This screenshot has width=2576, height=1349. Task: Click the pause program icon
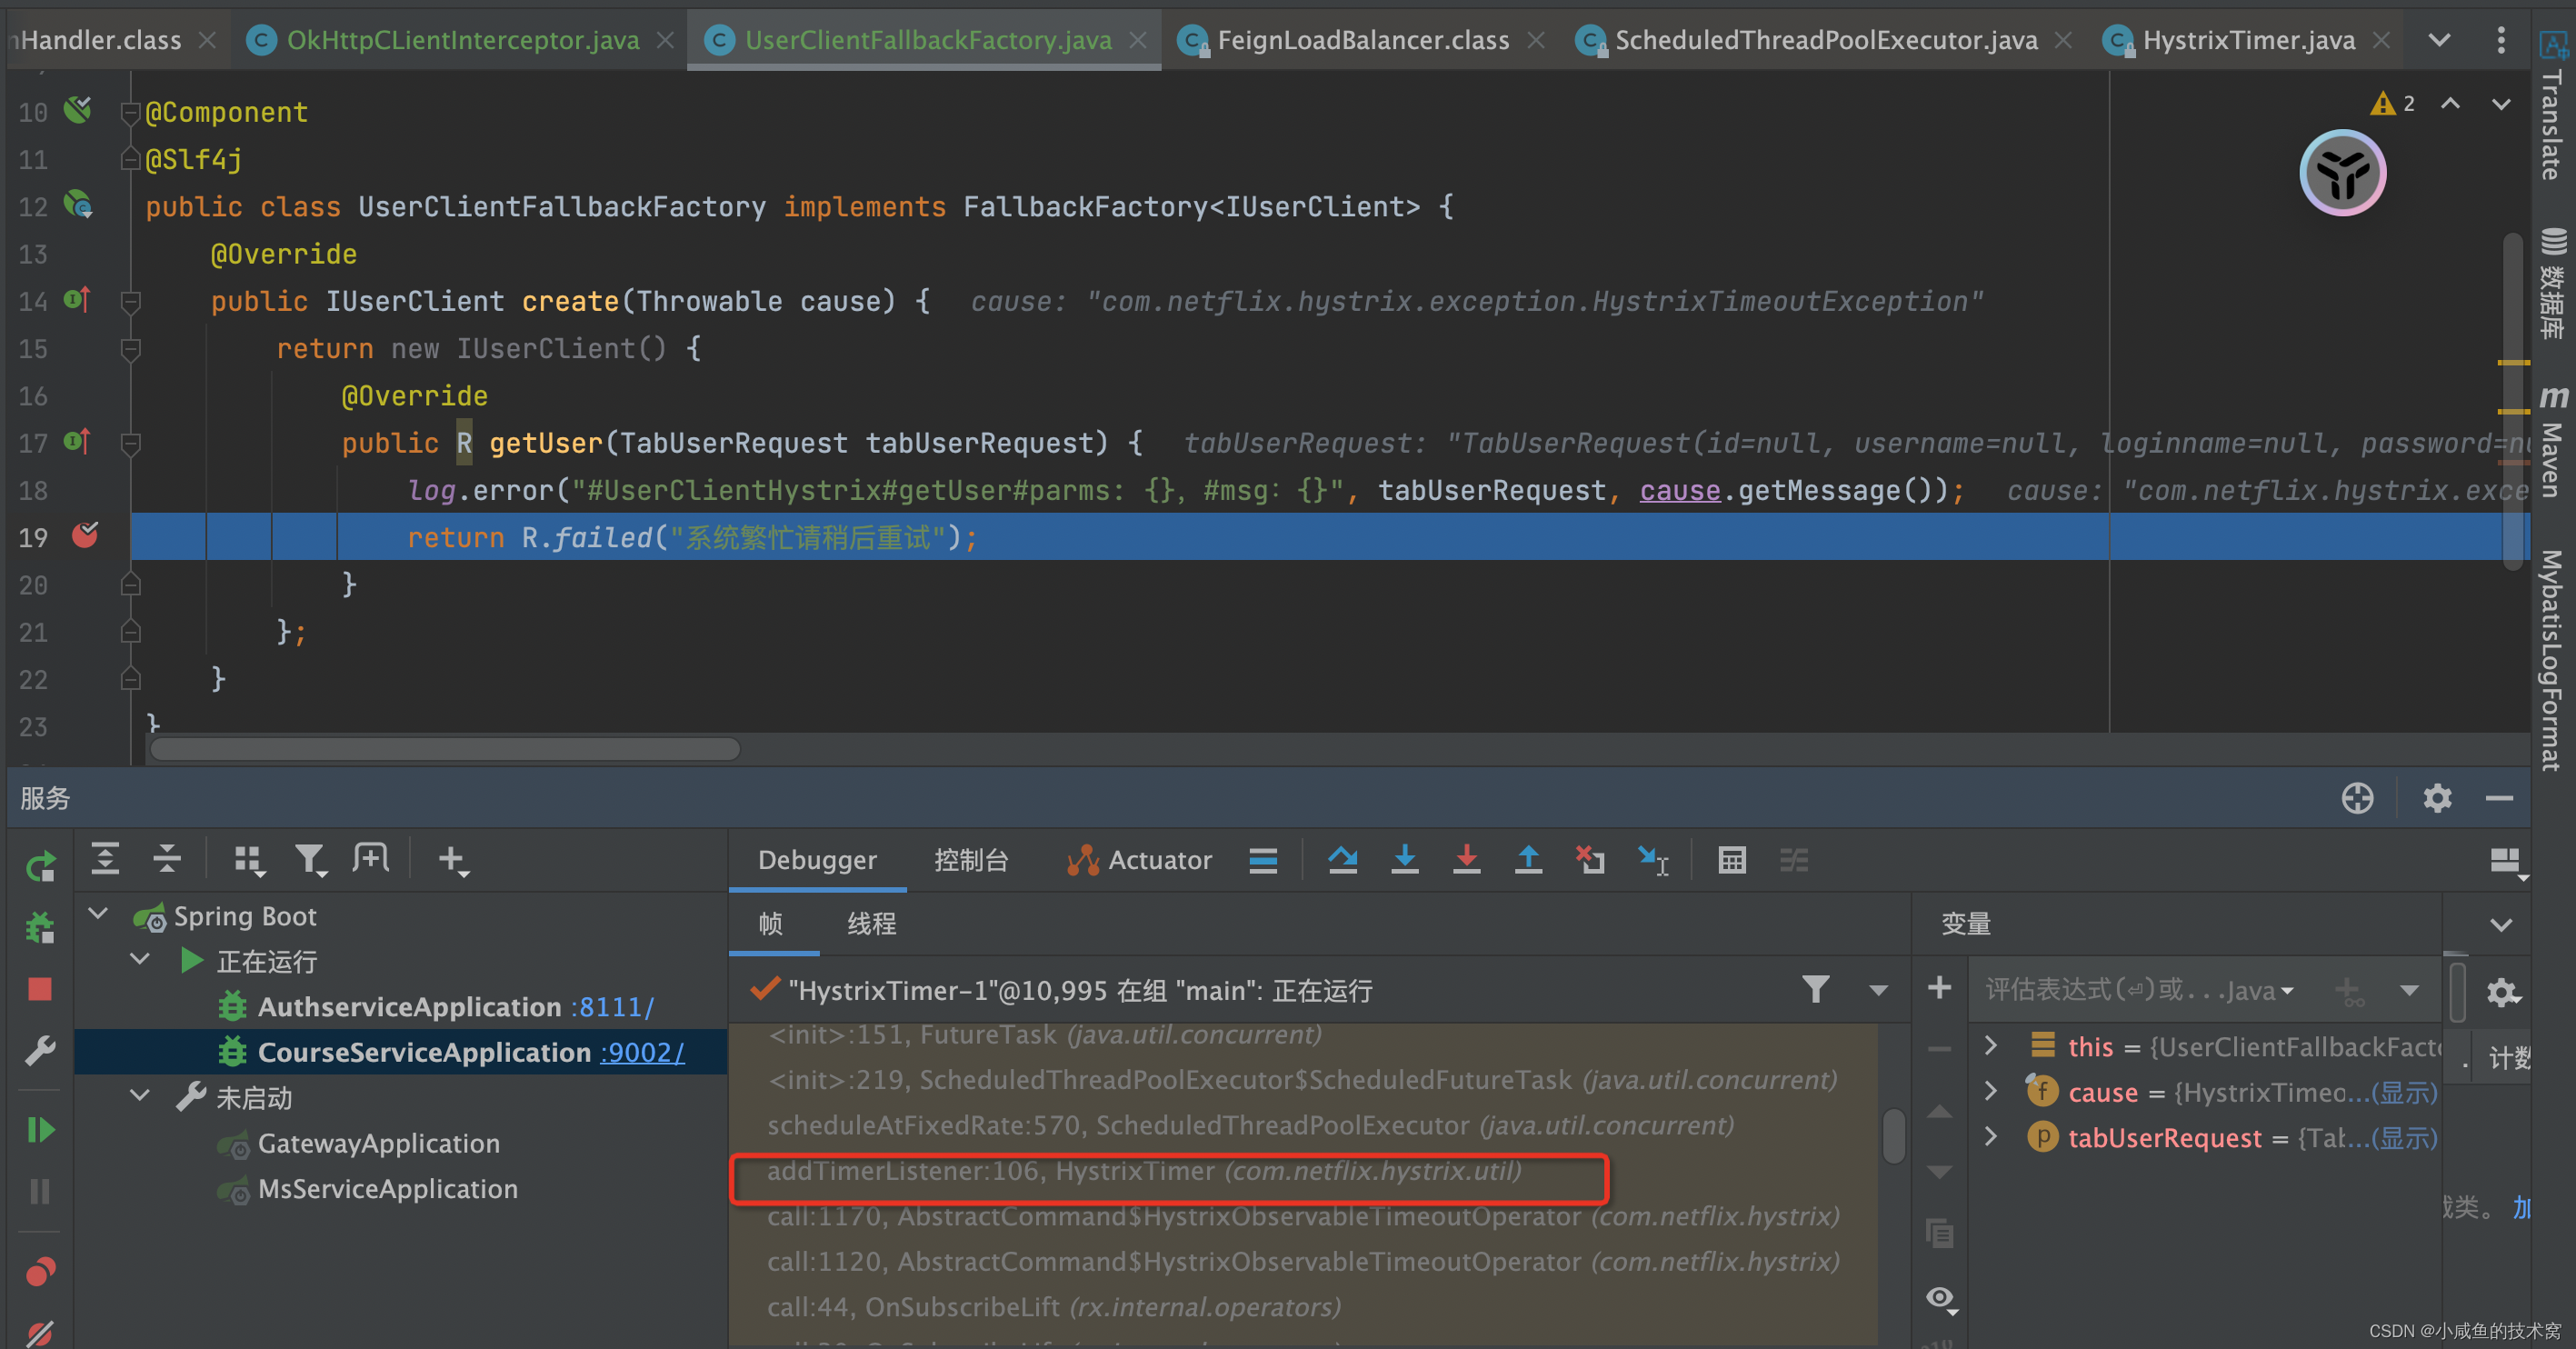coord(40,1191)
